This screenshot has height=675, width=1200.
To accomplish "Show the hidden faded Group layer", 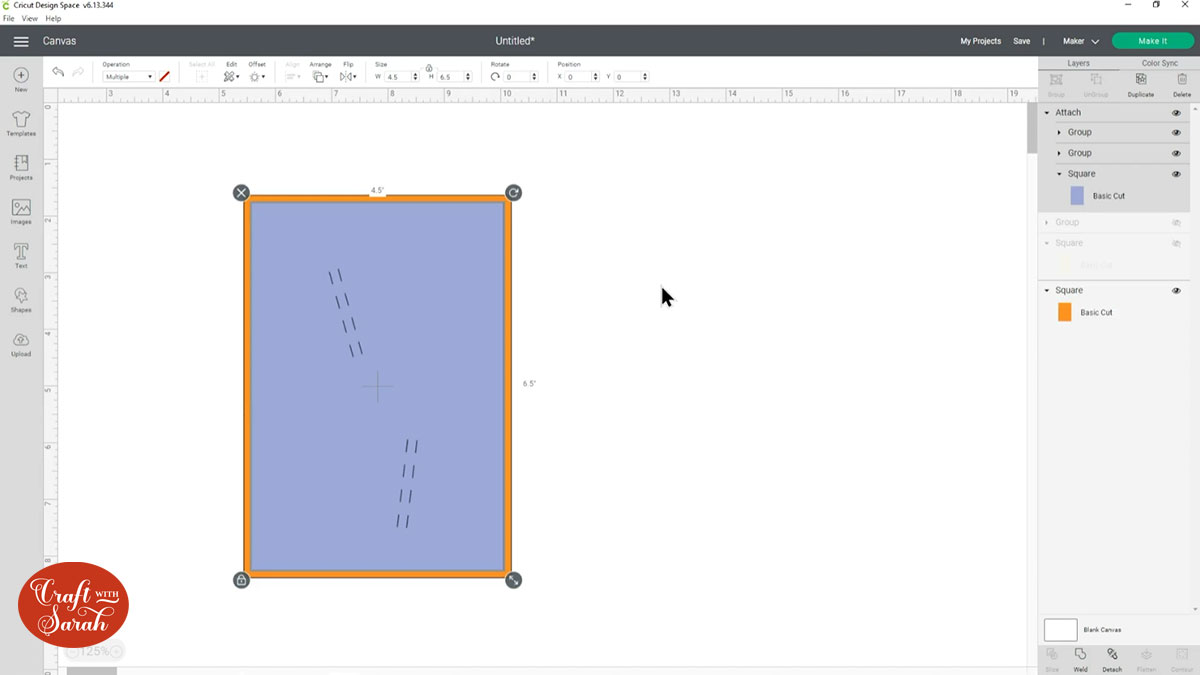I will tap(1176, 222).
